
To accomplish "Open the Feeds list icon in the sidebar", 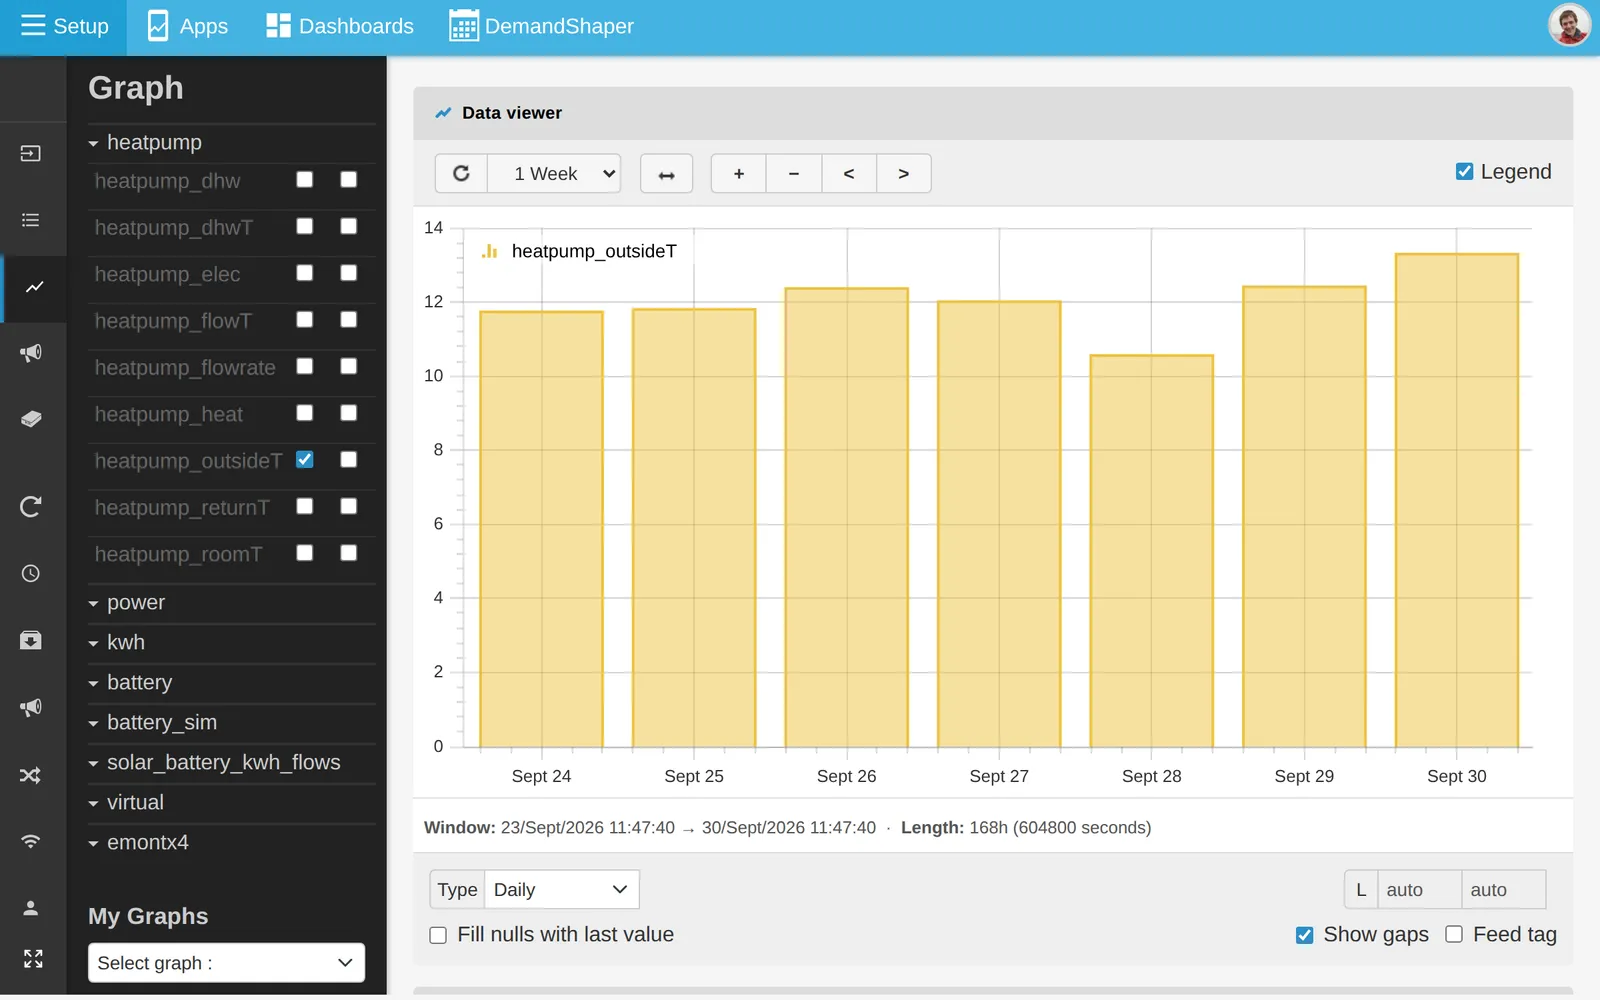I will [x=31, y=220].
